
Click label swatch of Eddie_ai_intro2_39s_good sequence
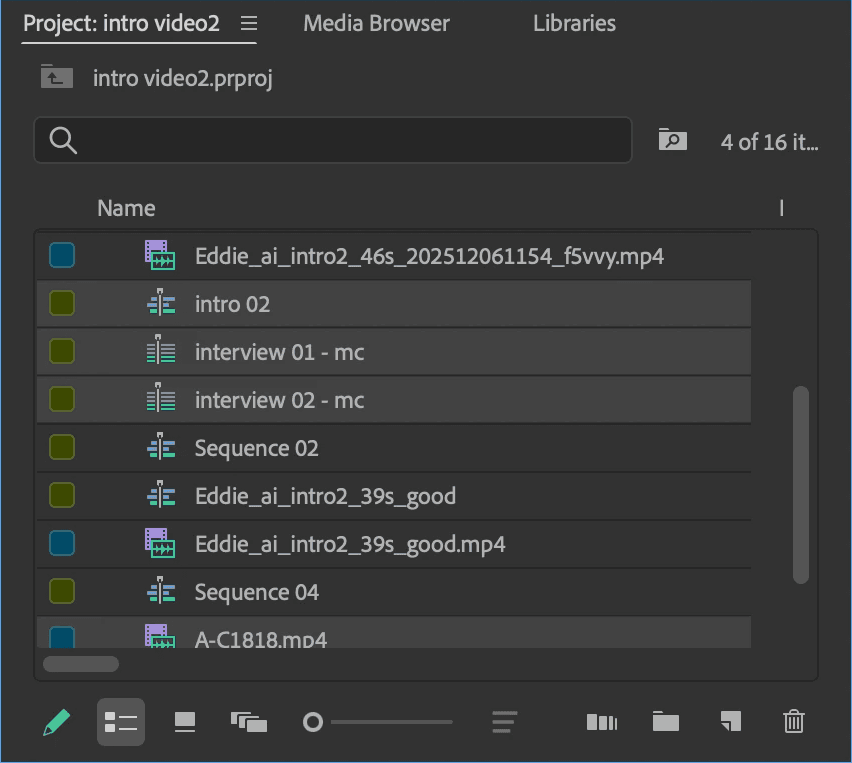tap(62, 495)
